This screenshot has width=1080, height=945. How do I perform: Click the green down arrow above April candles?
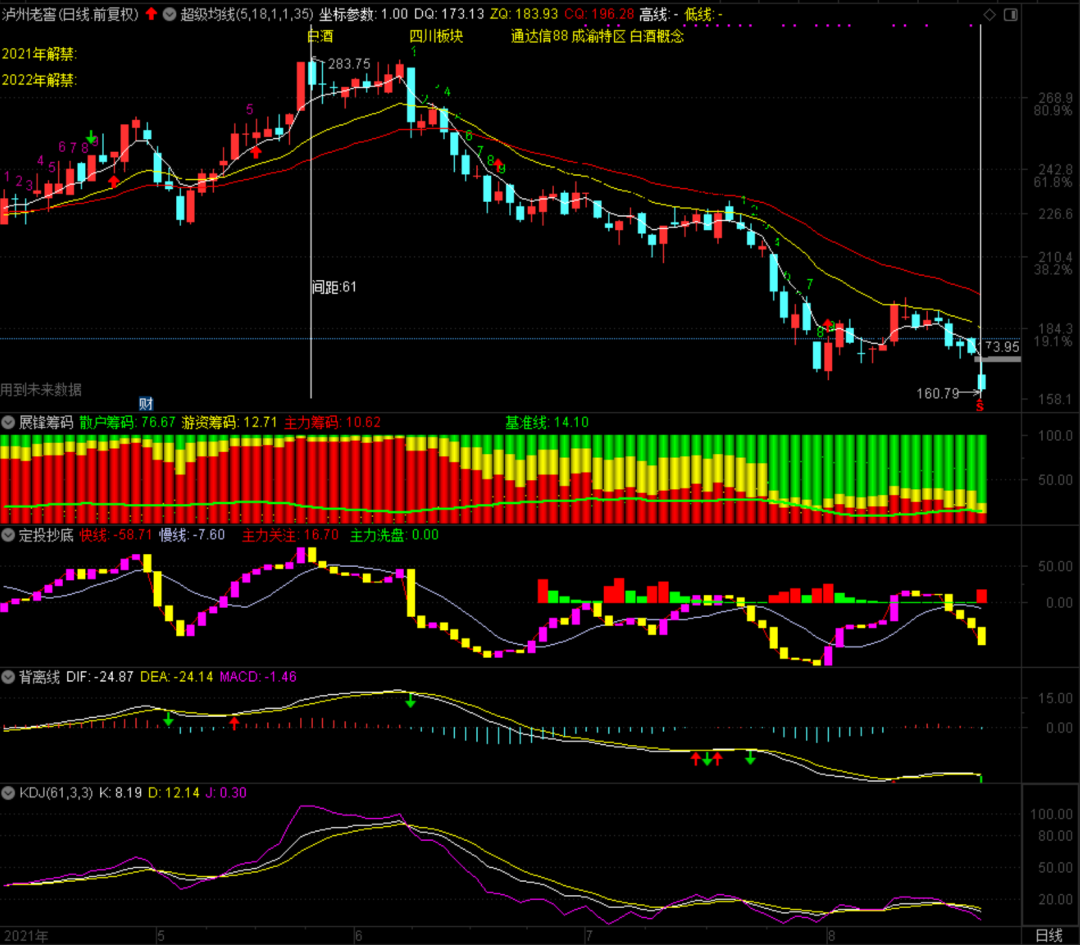91,136
